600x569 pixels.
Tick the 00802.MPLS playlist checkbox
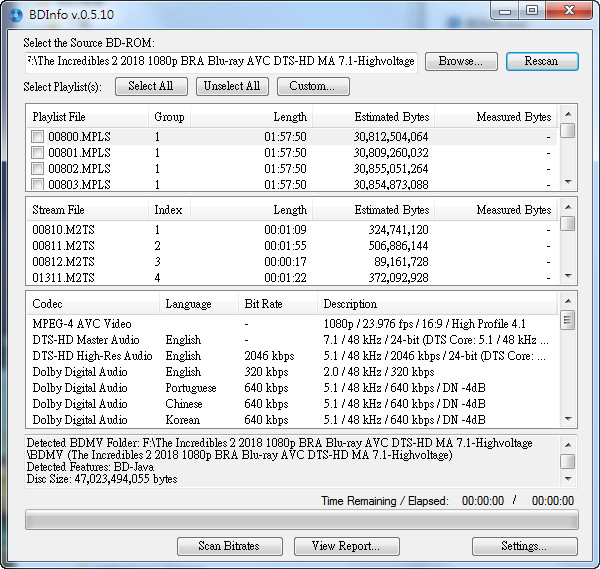point(38,168)
